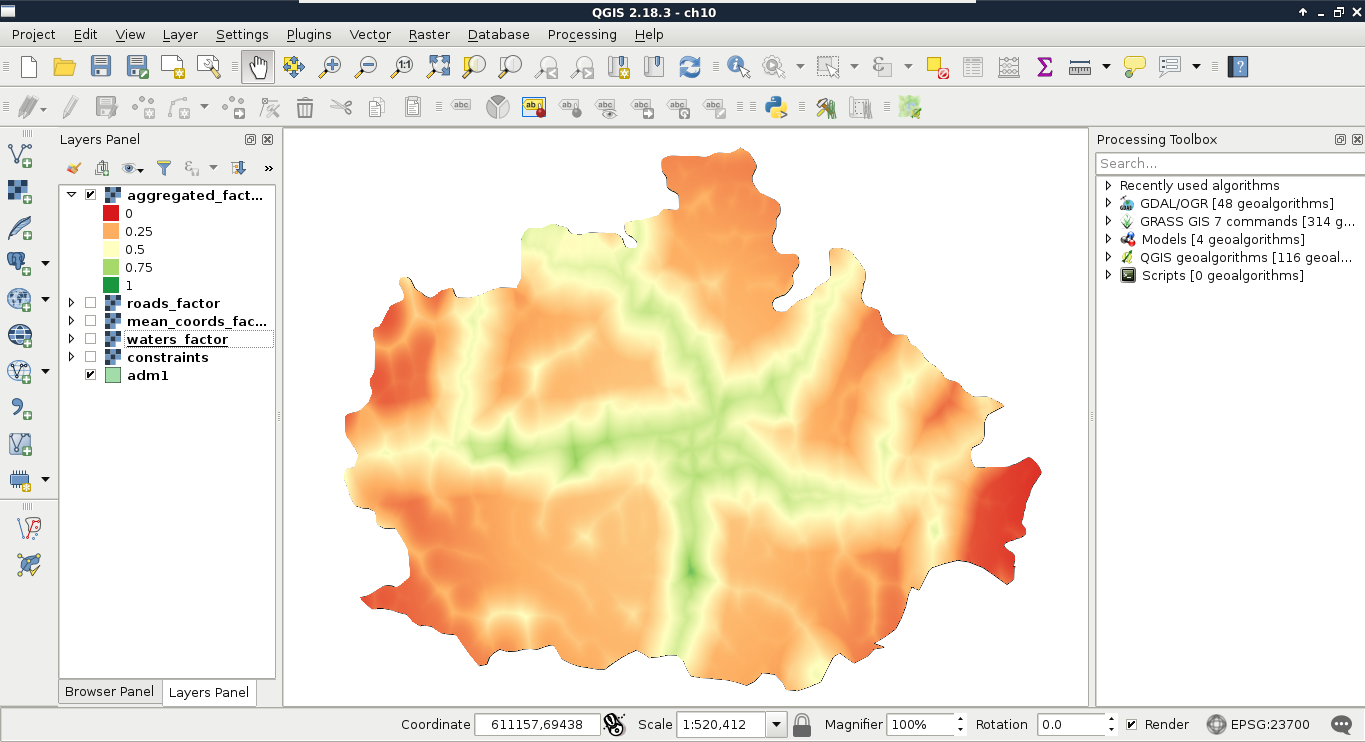Toggle the Render checkbox in status bar

click(1131, 724)
